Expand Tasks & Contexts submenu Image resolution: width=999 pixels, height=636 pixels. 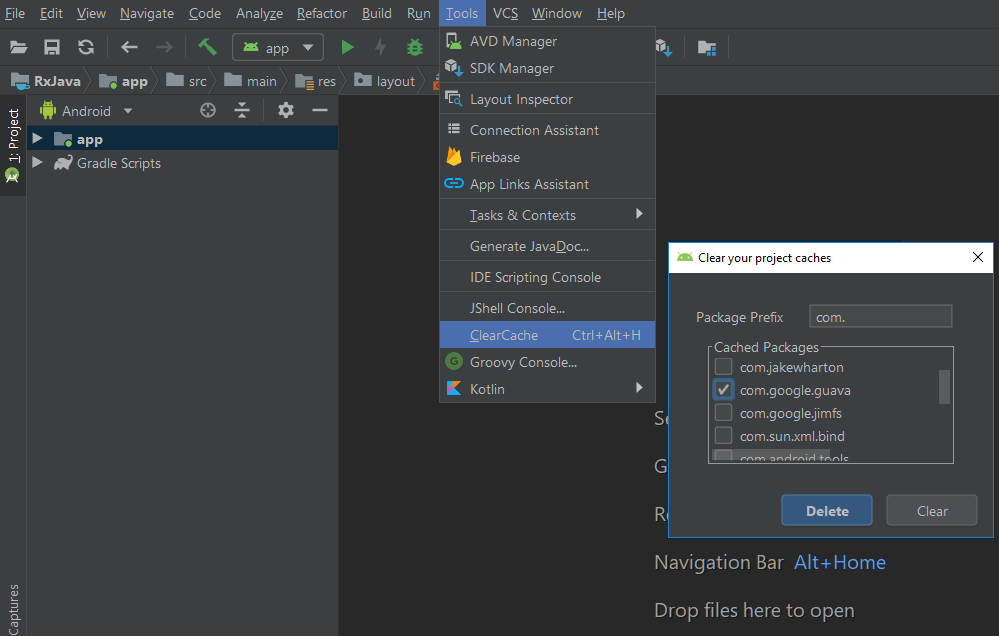tap(547, 215)
